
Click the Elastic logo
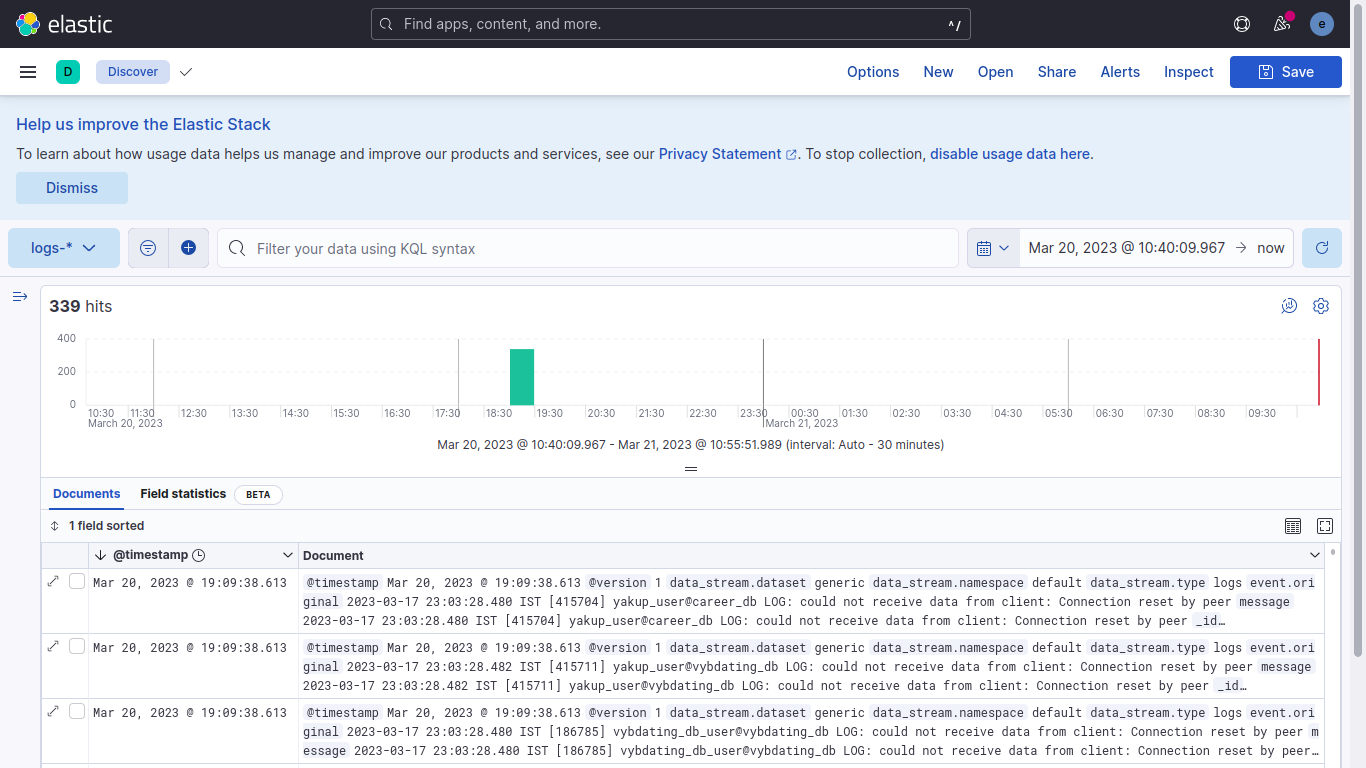pos(64,24)
